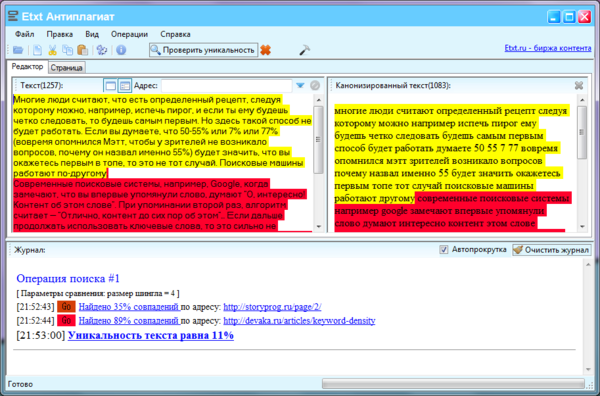Expand the Адрес dropdown arrow
Viewport: 600px width, 396px height.
[x=300, y=85]
